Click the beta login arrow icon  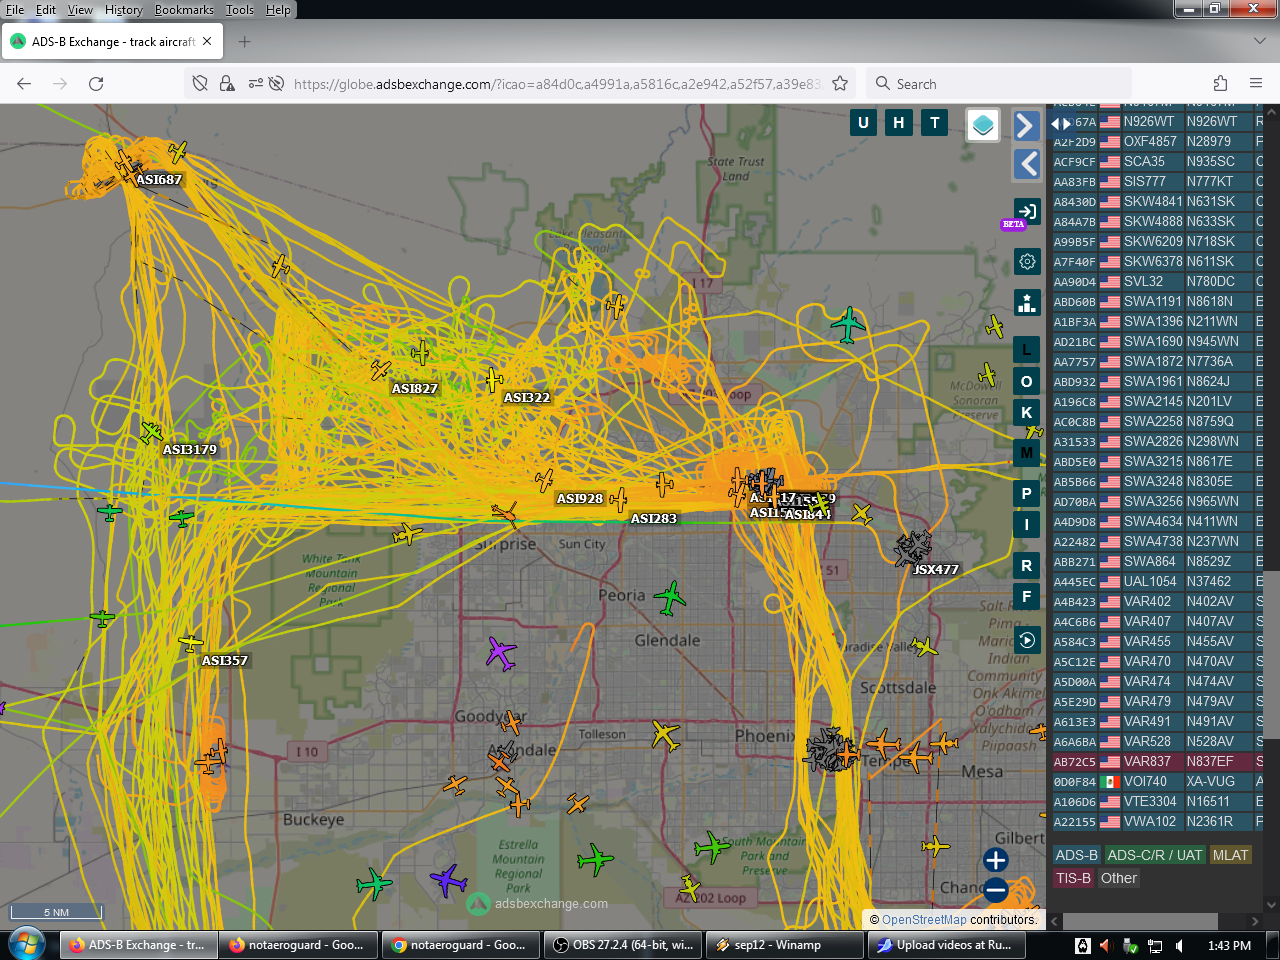coord(1028,211)
